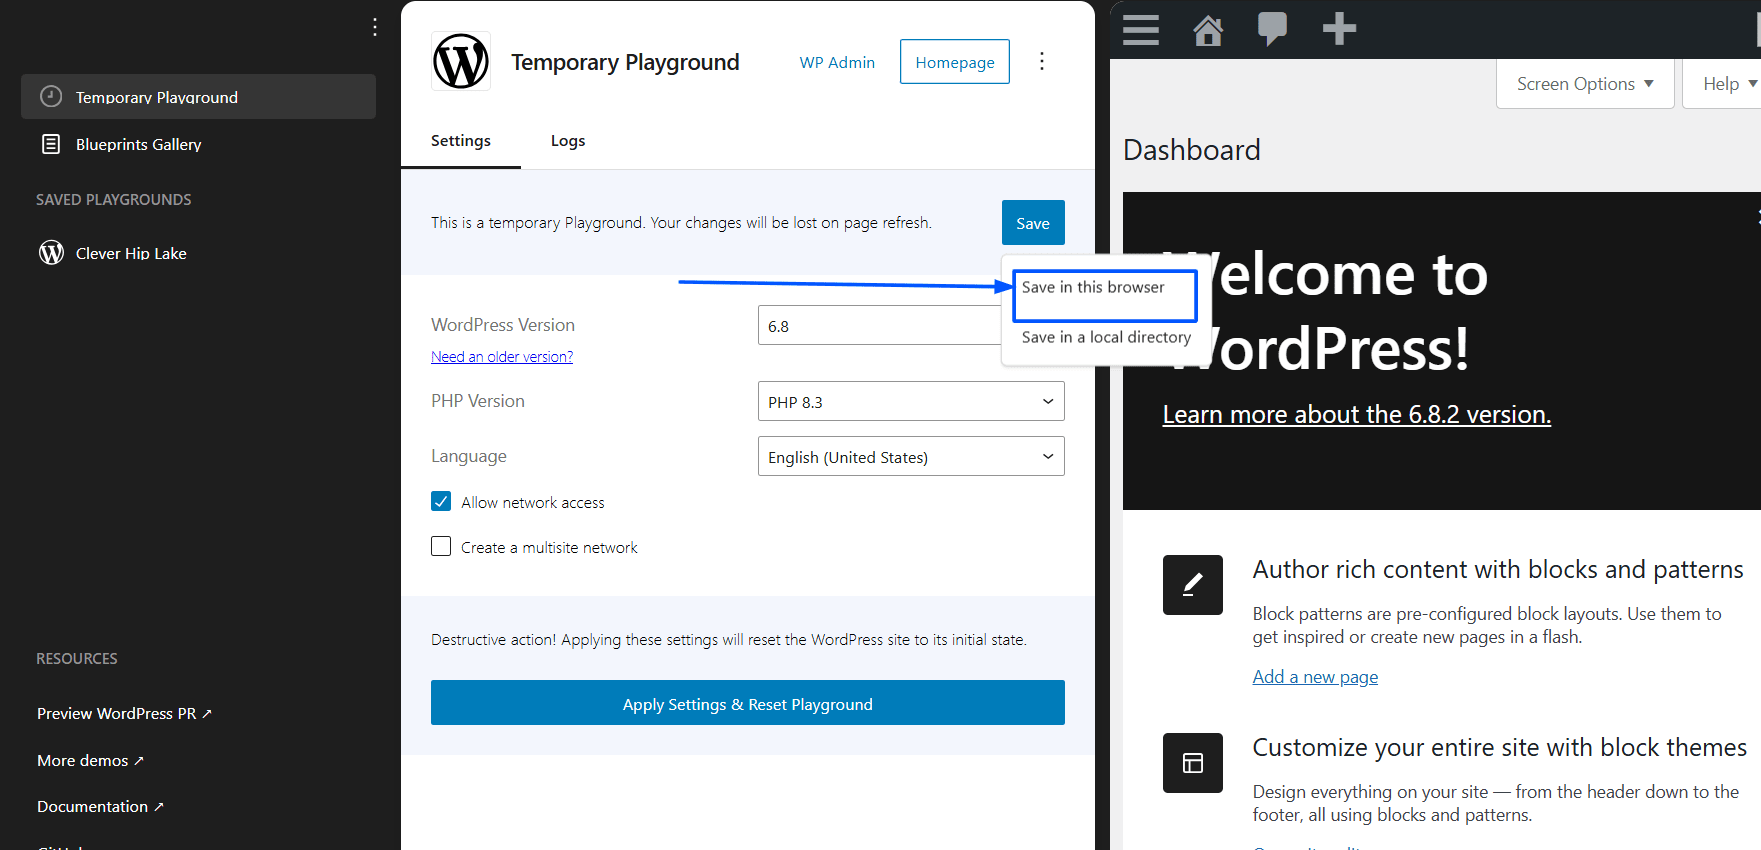Open the Playground three-dot actions menu

click(x=1042, y=61)
